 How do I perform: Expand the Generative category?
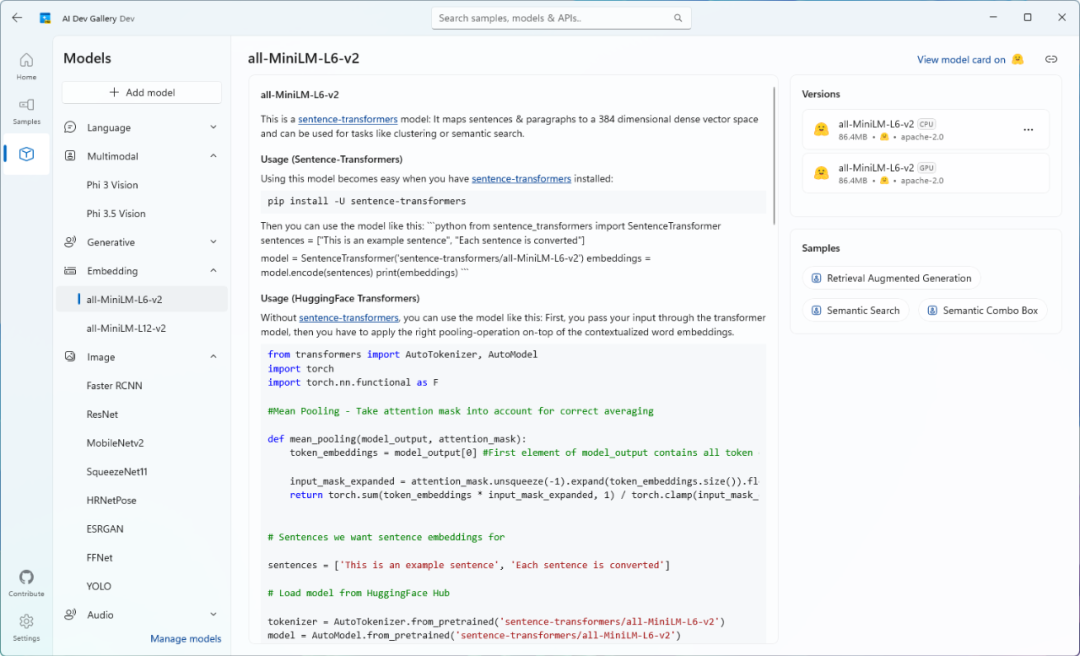coord(213,242)
